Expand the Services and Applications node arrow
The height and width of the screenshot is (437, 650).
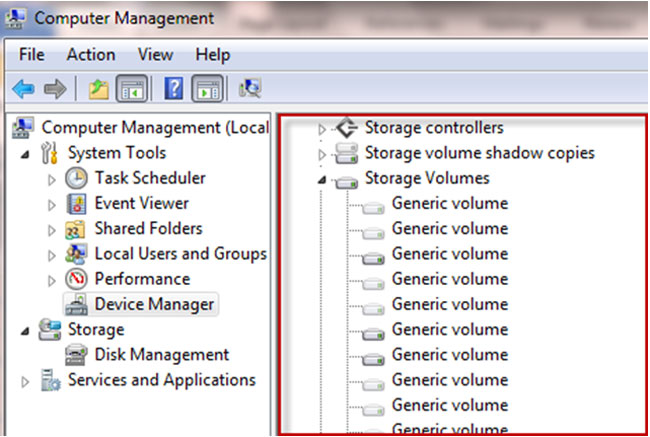click(25, 381)
